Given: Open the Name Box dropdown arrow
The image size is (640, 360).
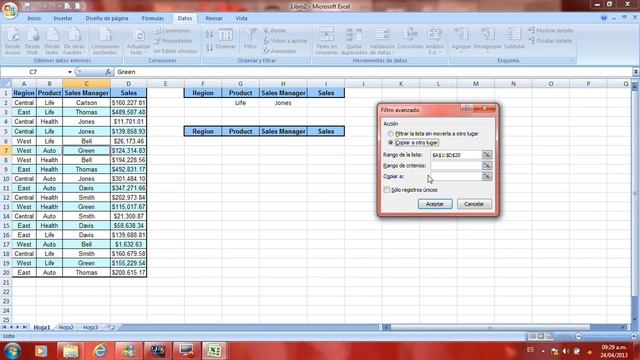Looking at the screenshot, I should (x=70, y=72).
